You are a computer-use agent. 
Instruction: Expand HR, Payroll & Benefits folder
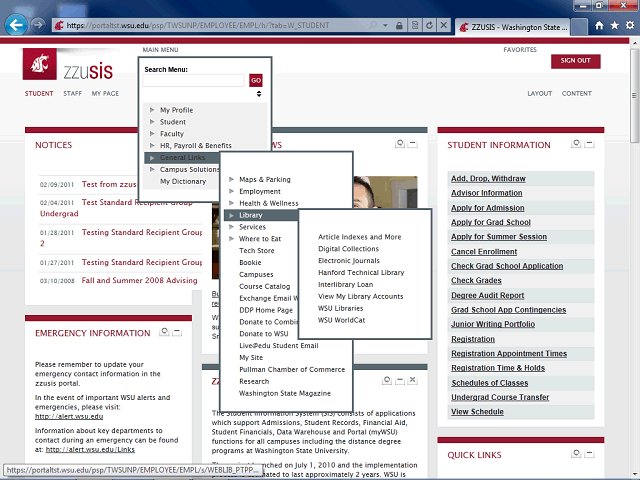pyautogui.click(x=152, y=145)
